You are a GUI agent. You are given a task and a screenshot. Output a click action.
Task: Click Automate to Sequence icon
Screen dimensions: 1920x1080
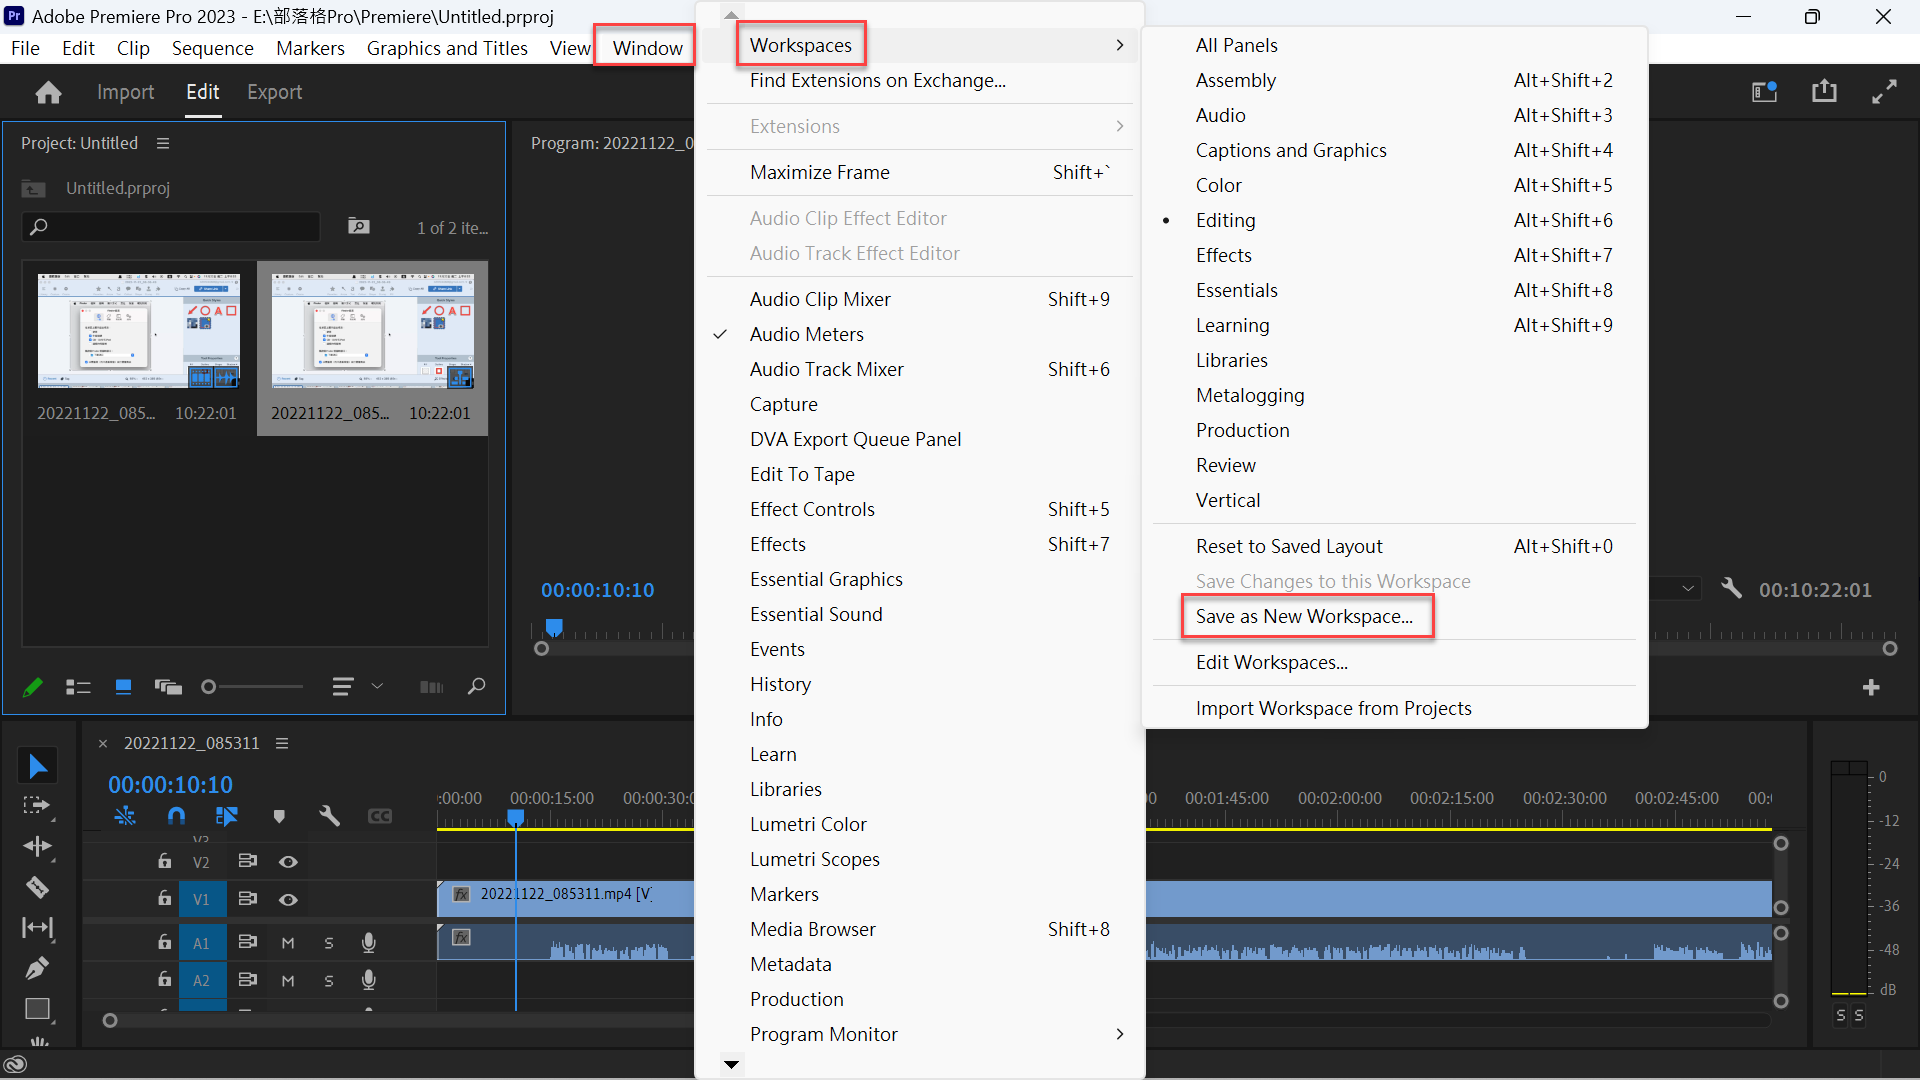pyautogui.click(x=431, y=687)
